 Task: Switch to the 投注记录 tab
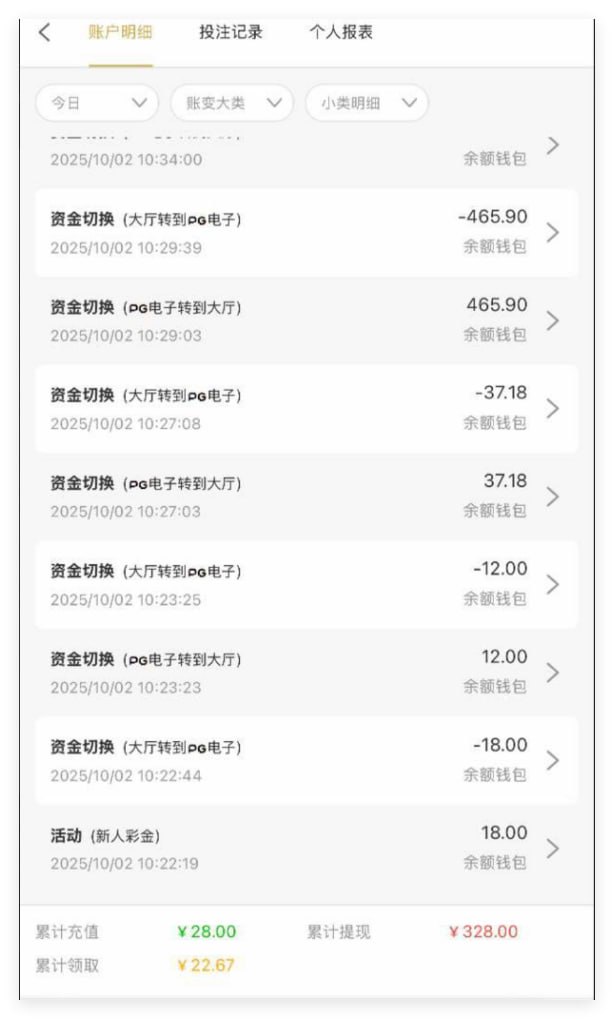tap(230, 32)
